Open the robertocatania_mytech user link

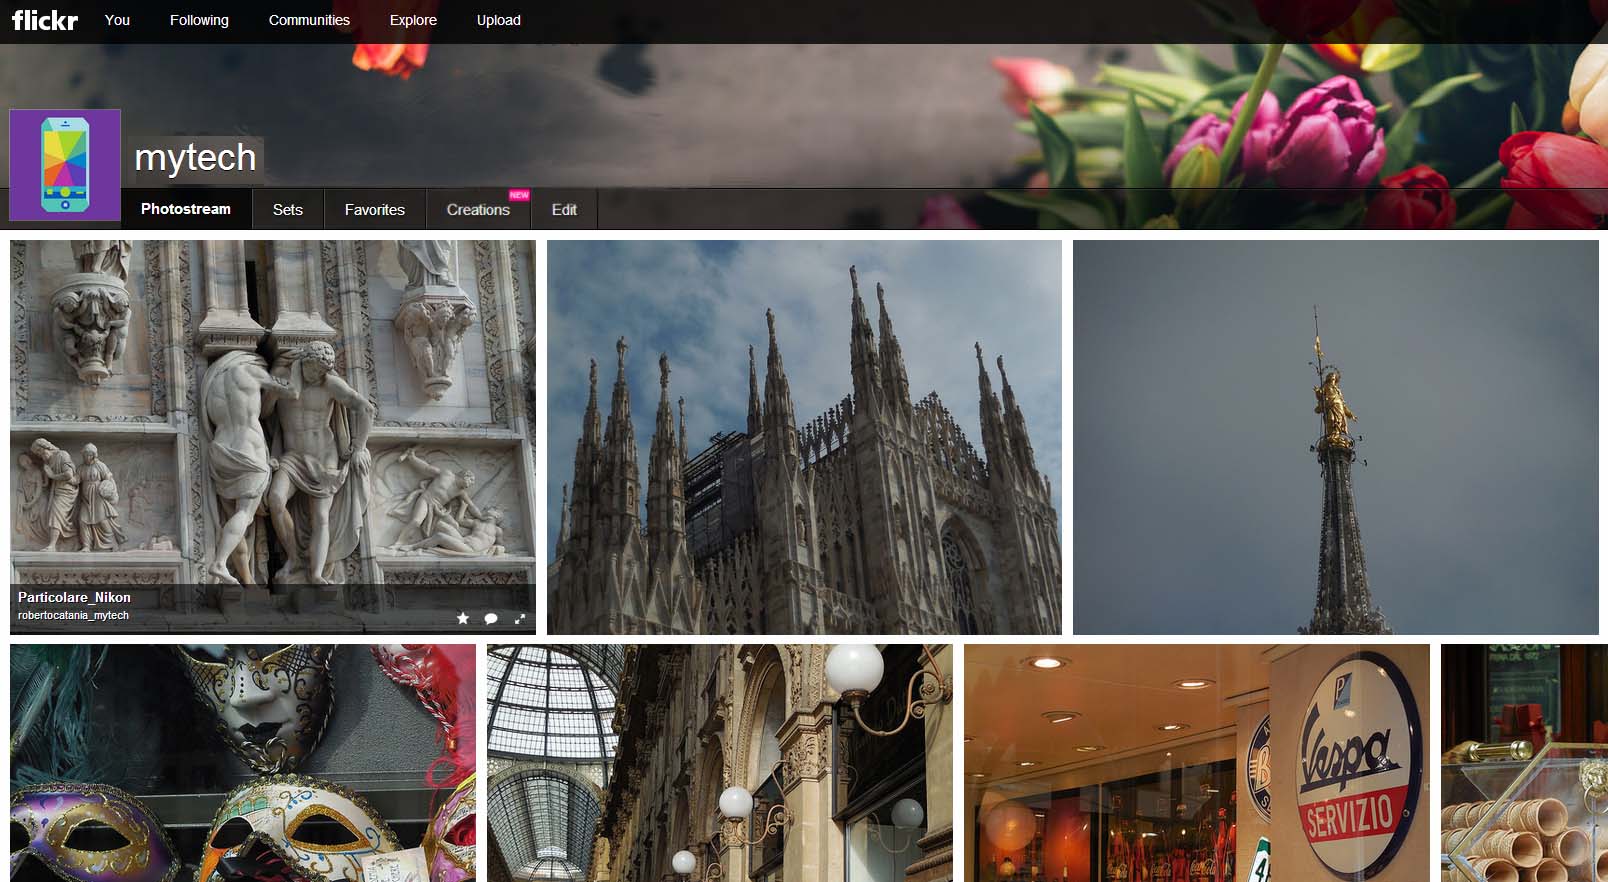(x=73, y=615)
